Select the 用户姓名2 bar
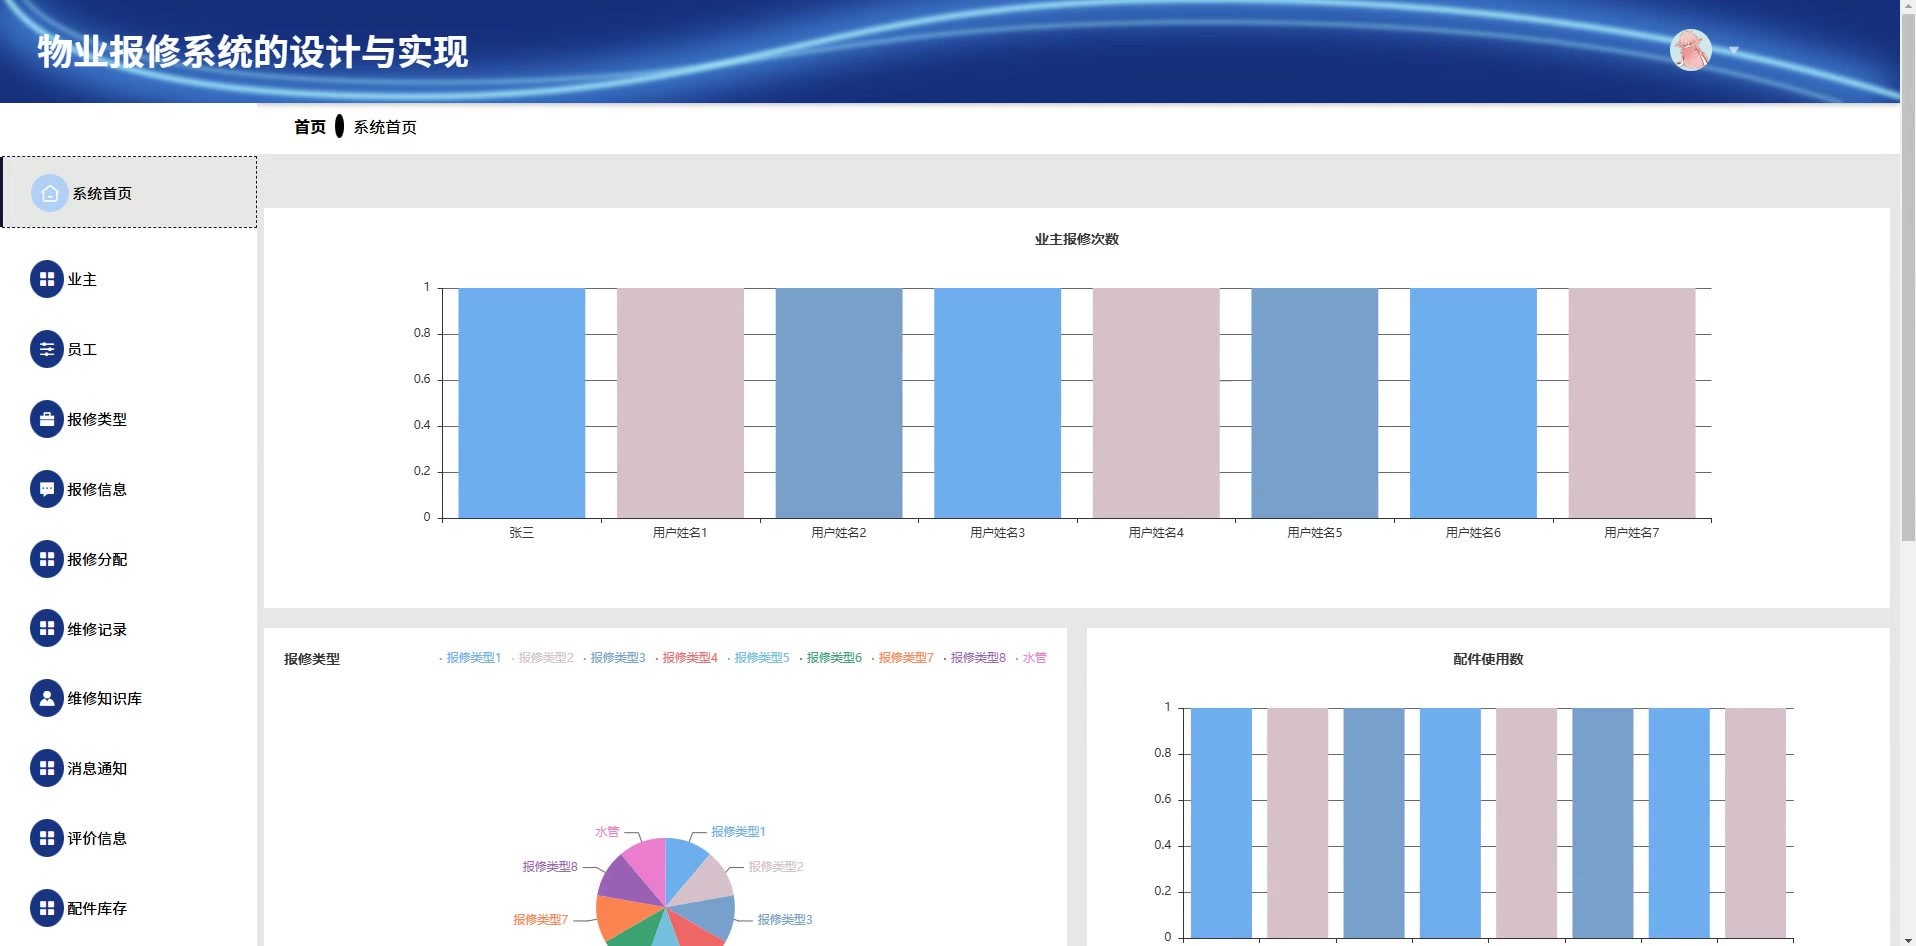 tap(839, 403)
